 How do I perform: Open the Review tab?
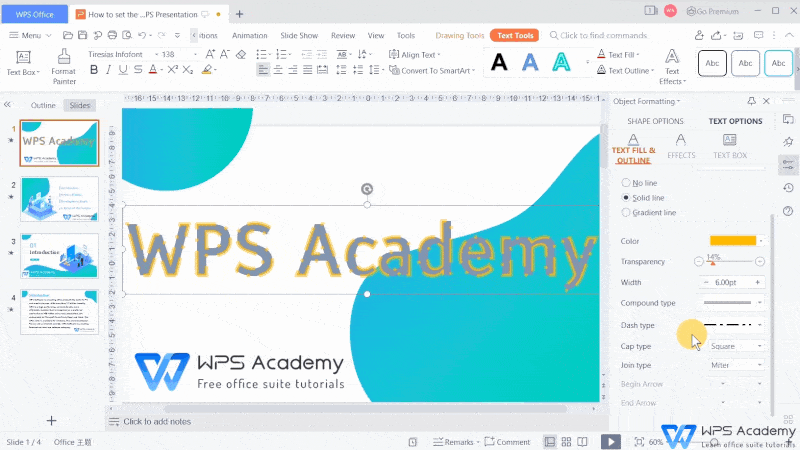click(x=343, y=35)
